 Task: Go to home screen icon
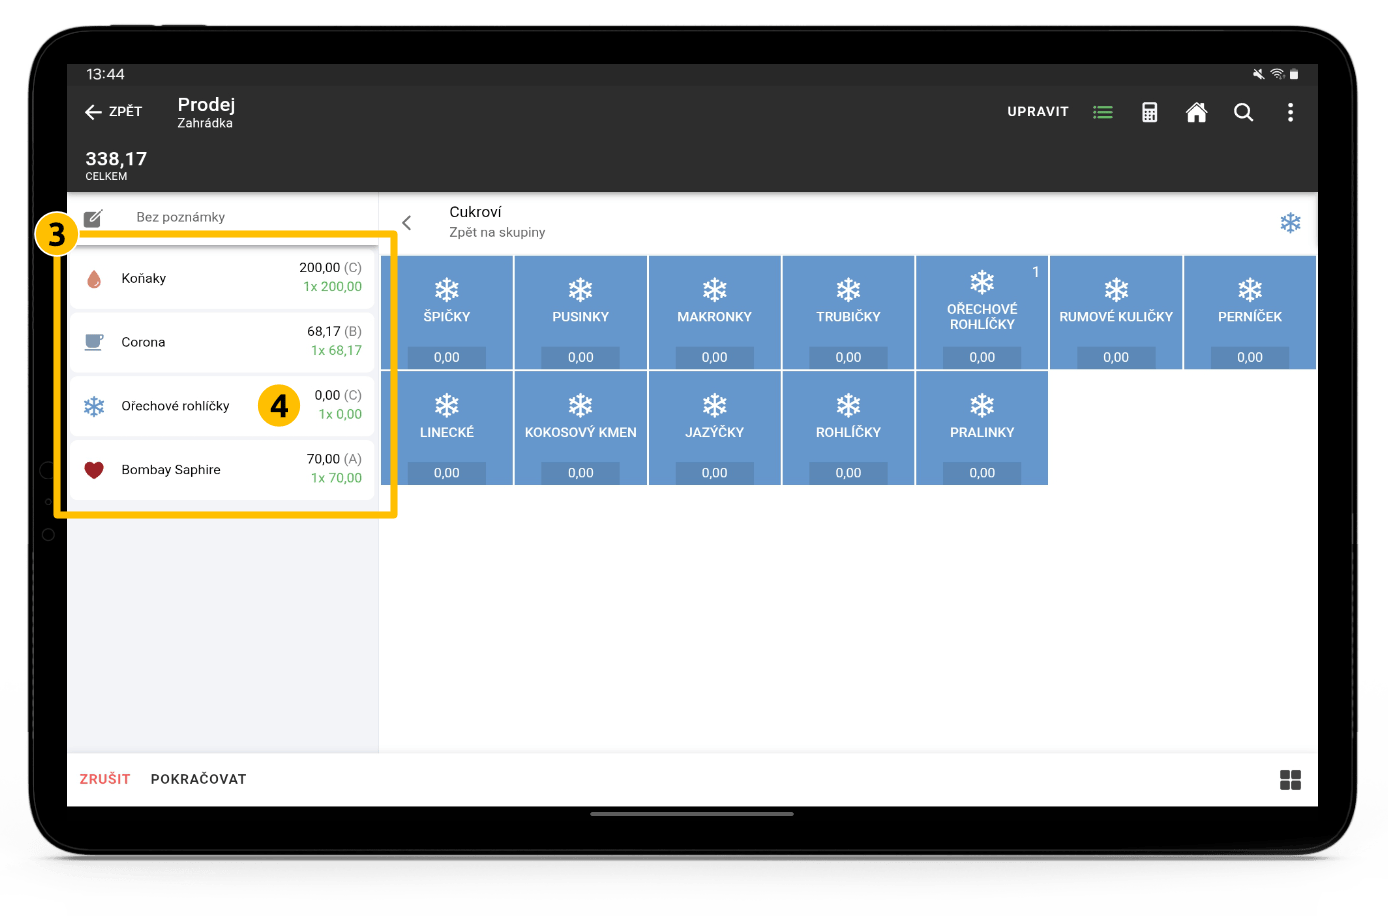[x=1196, y=112]
